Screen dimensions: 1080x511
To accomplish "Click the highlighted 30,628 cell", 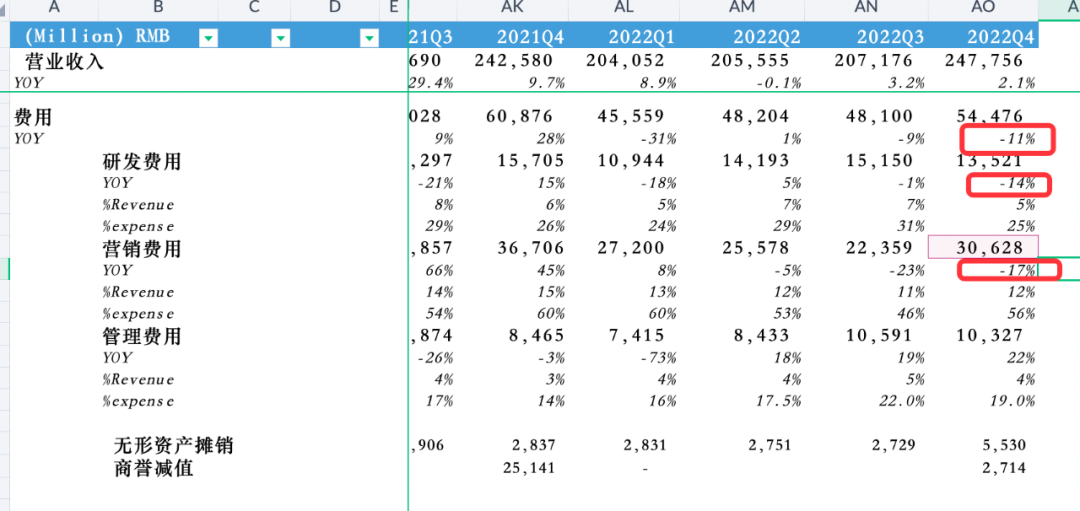I will pos(983,248).
